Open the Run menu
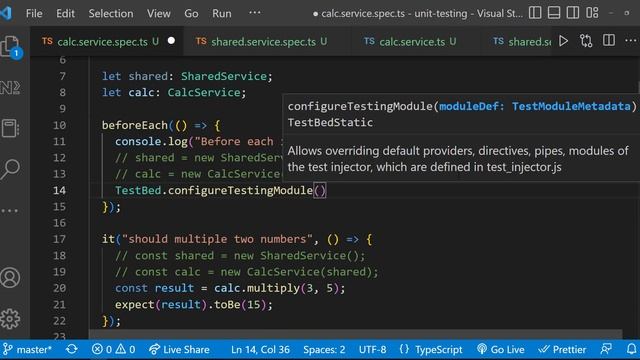The width and height of the screenshot is (640, 360). pyautogui.click(x=222, y=13)
